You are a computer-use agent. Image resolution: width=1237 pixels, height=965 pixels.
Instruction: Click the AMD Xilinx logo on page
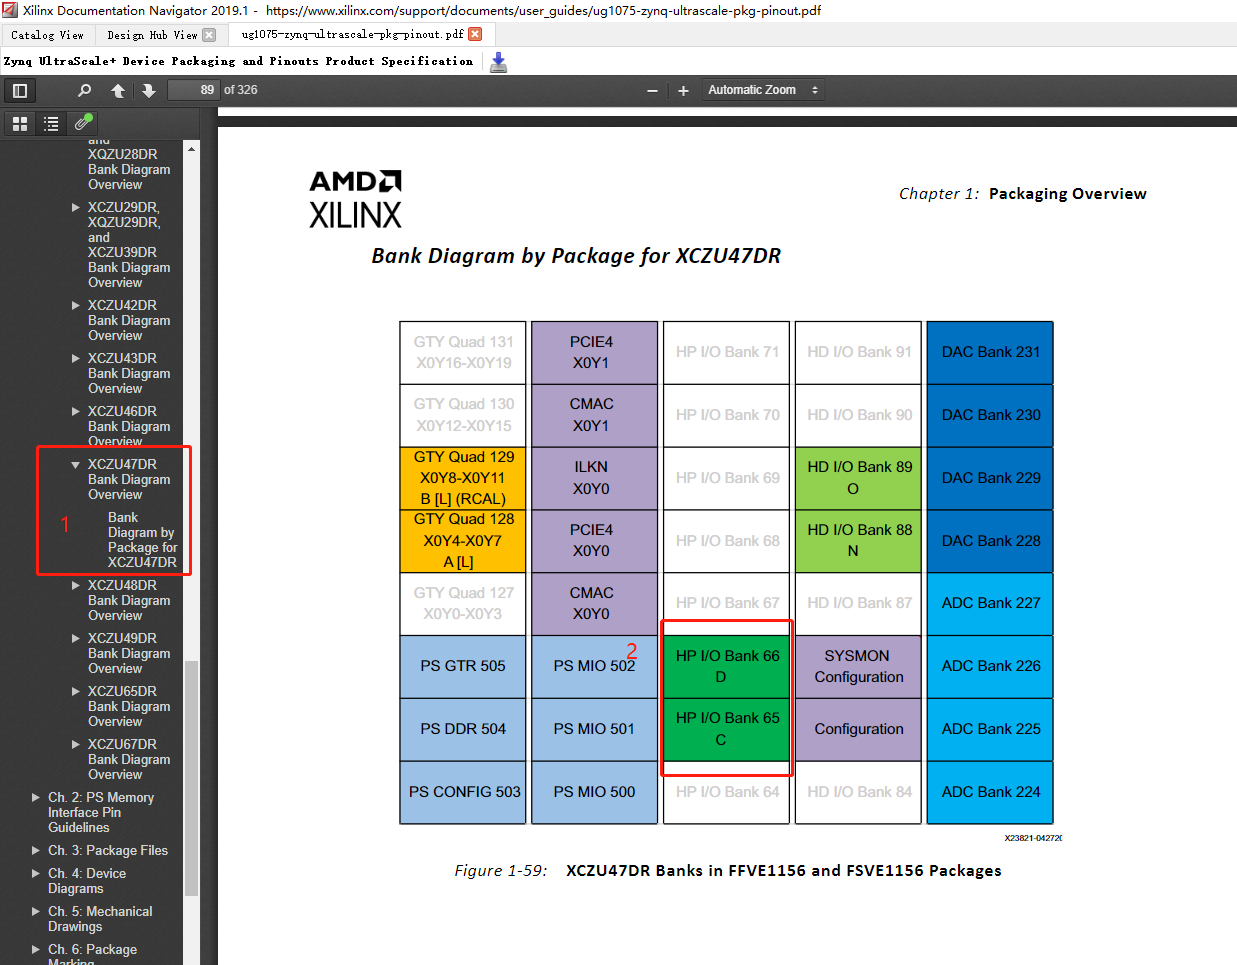coord(355,200)
